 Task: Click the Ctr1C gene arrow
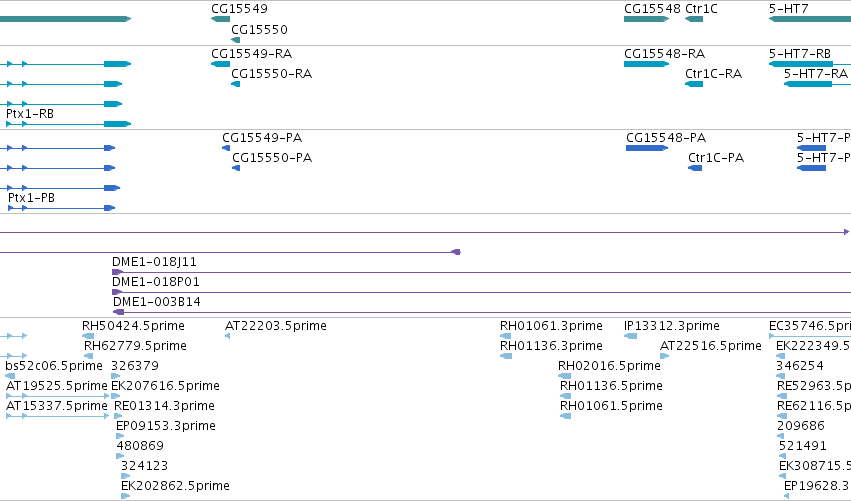tap(694, 19)
